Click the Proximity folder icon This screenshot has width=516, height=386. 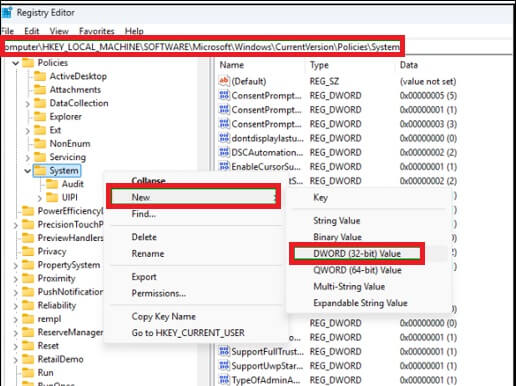coord(28,278)
